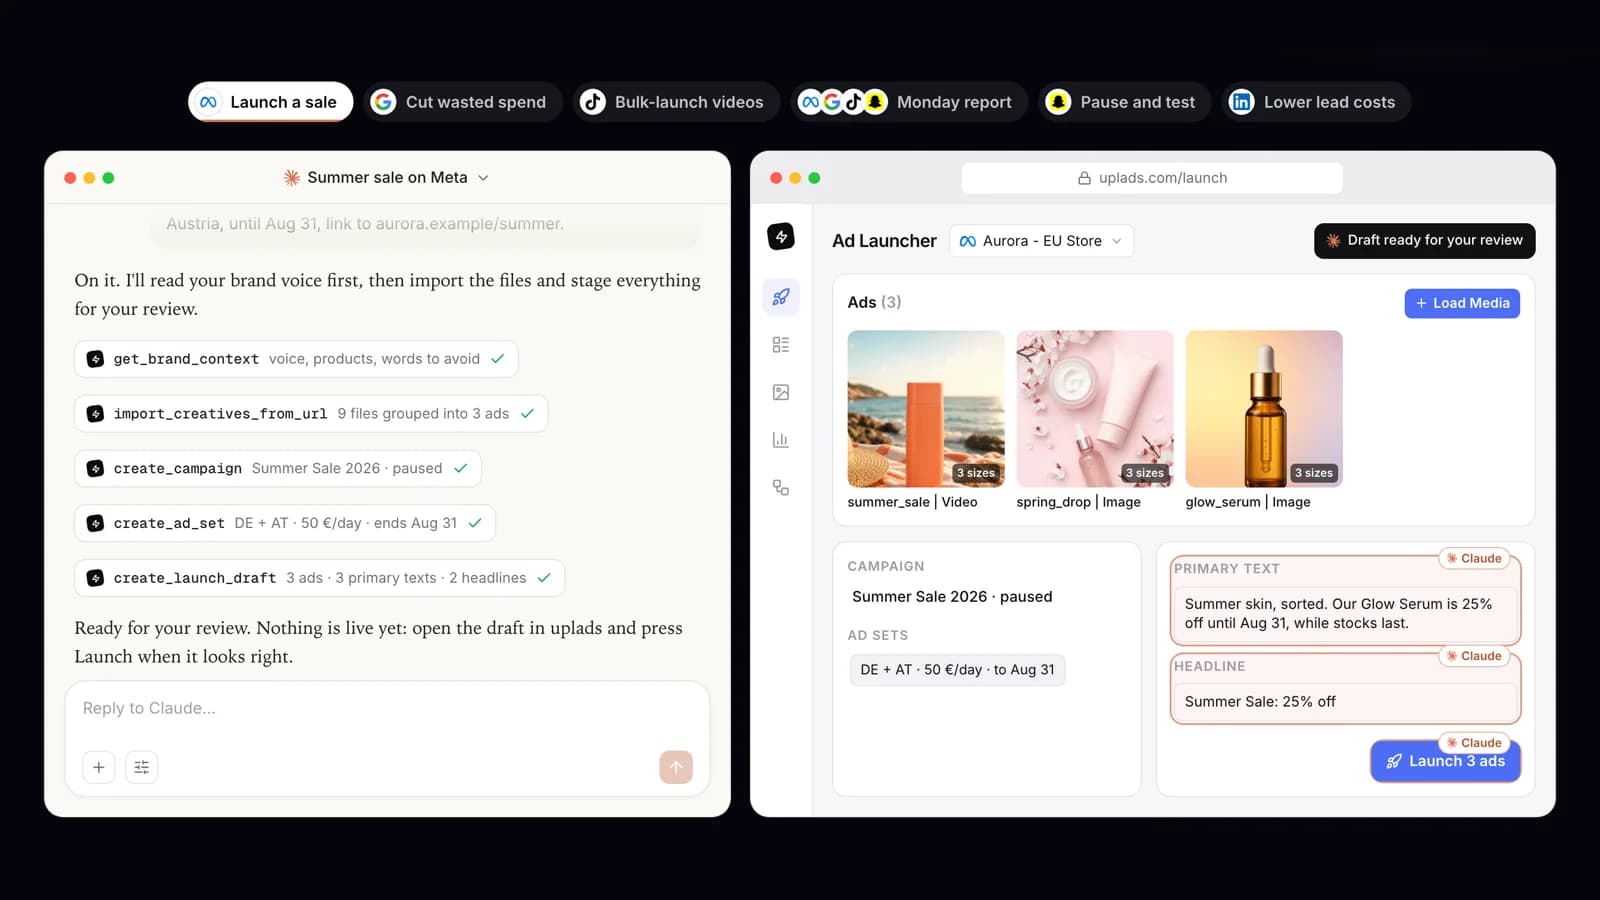Click the uplads lightning logo in sidebar

(x=781, y=236)
